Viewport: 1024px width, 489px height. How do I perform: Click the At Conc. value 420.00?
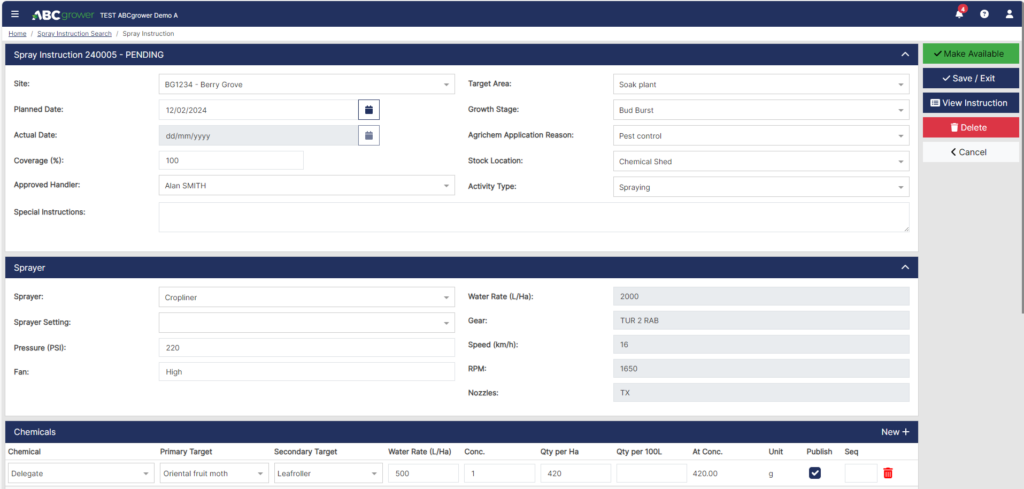tap(705, 474)
